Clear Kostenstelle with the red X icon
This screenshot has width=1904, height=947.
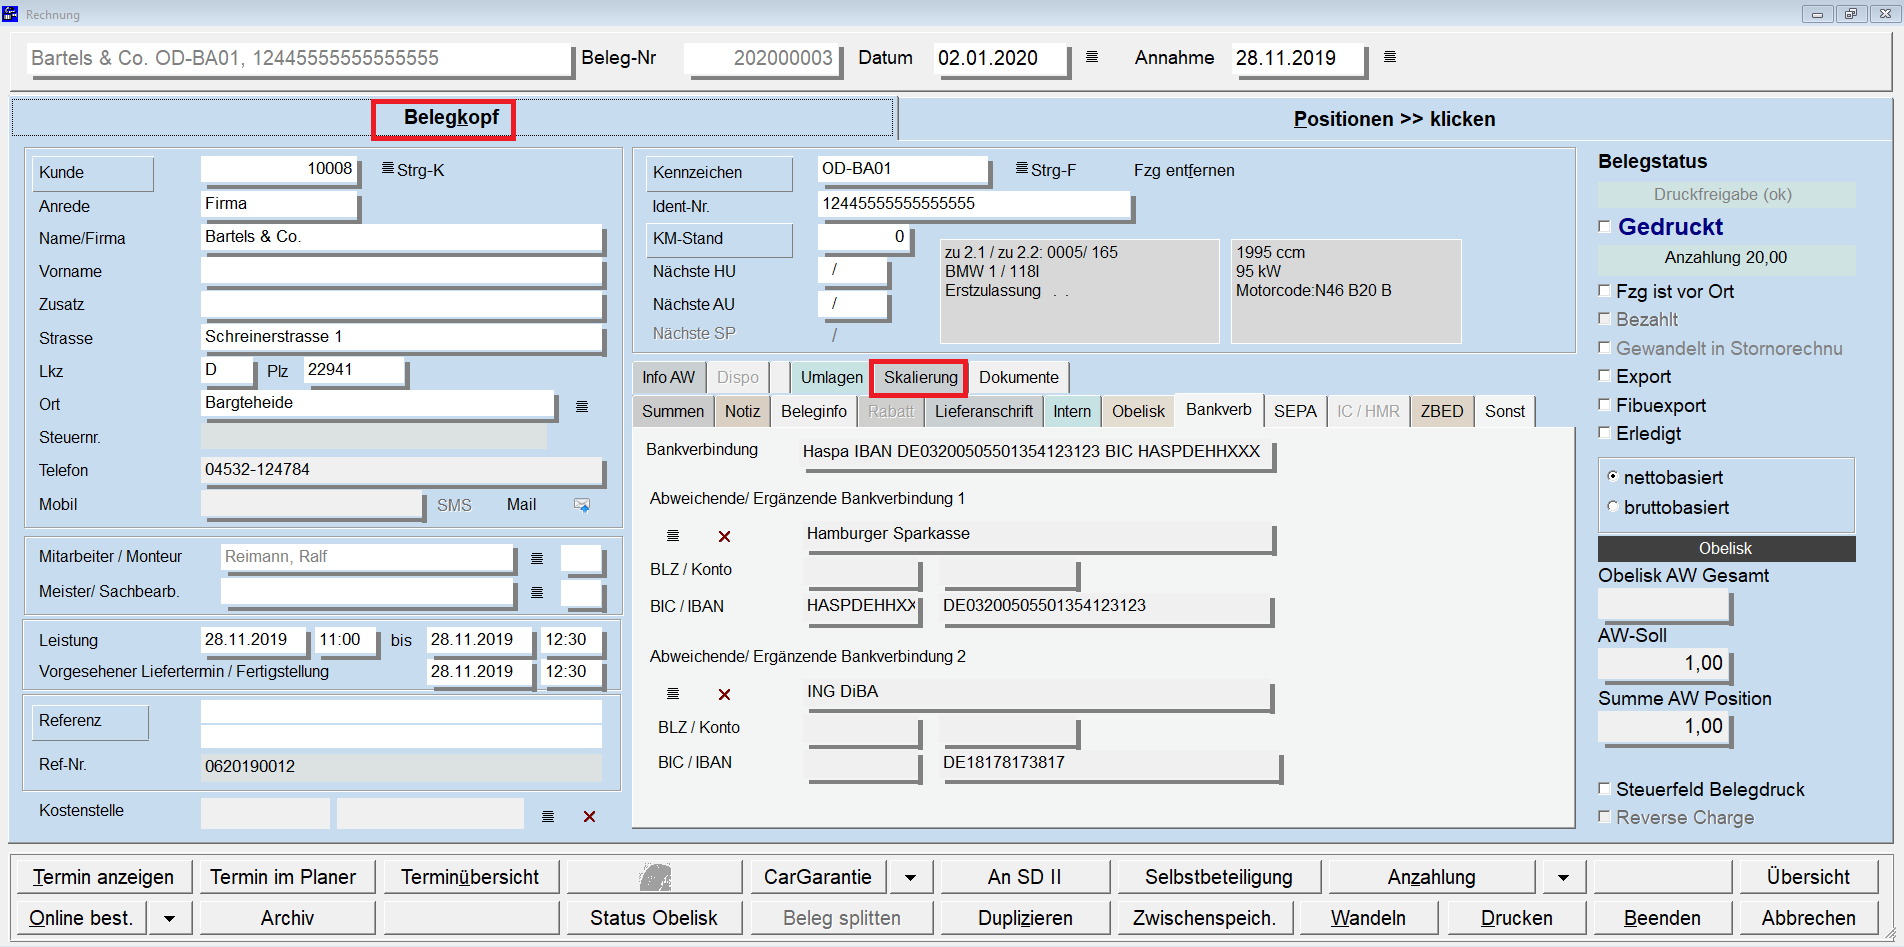click(590, 816)
